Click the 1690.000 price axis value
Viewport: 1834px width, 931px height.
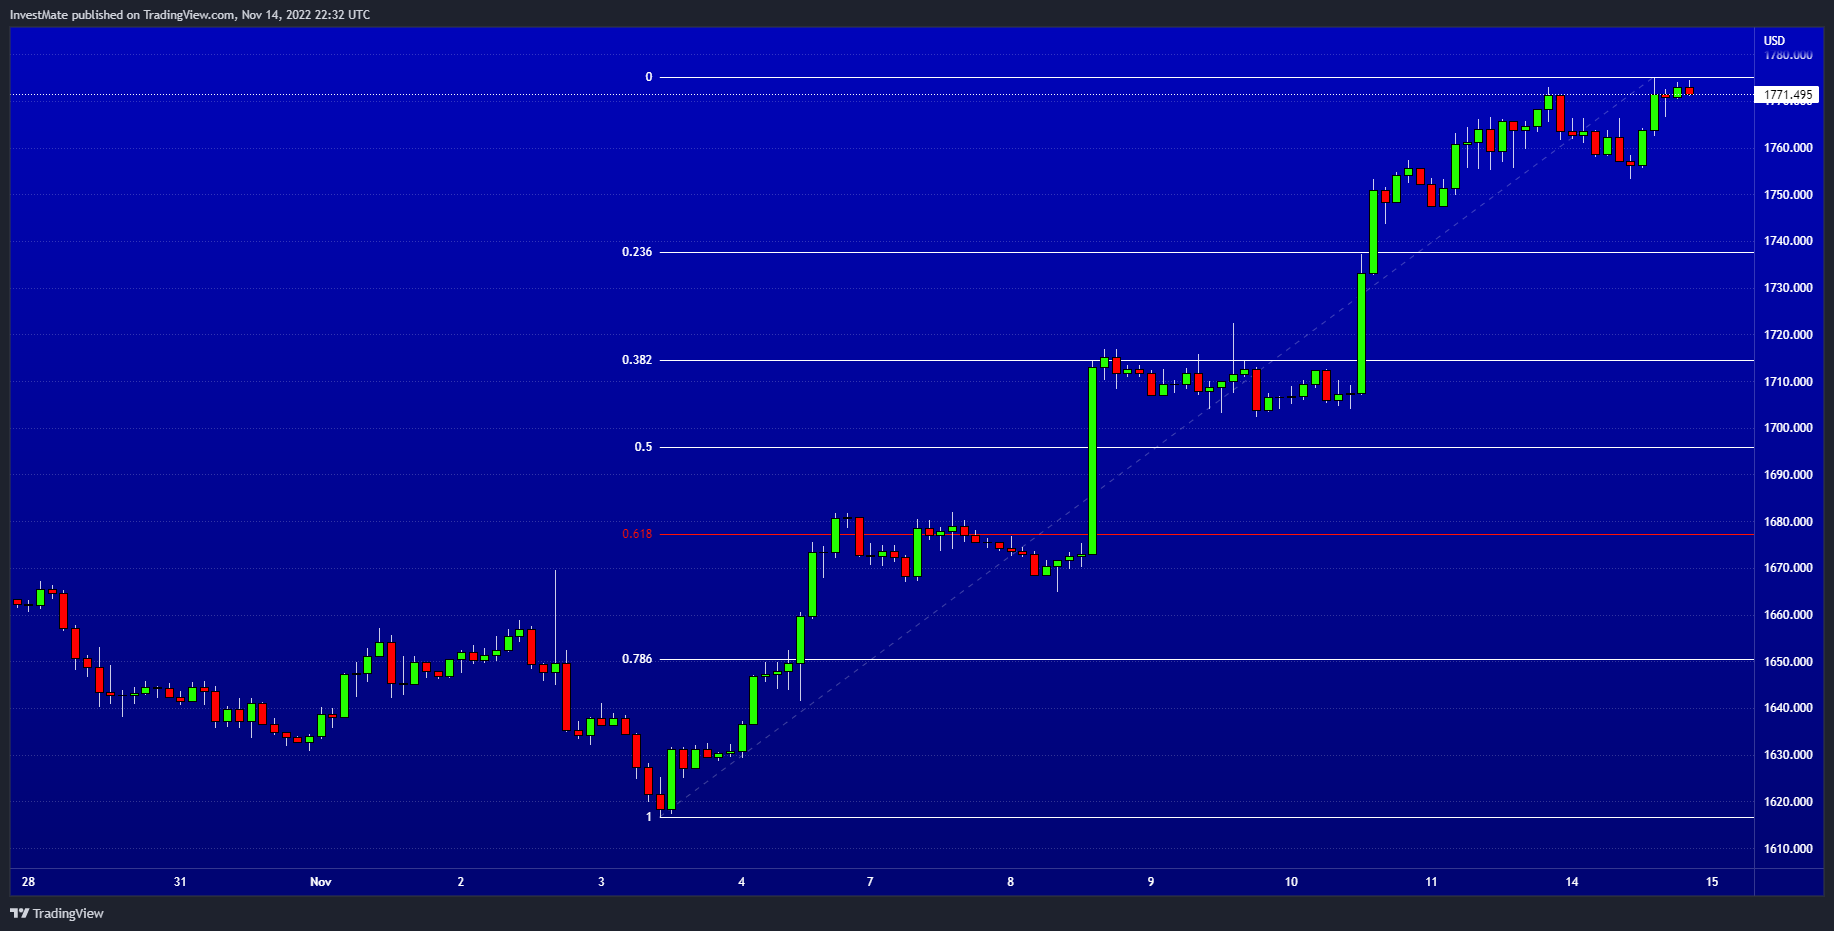pos(1788,475)
